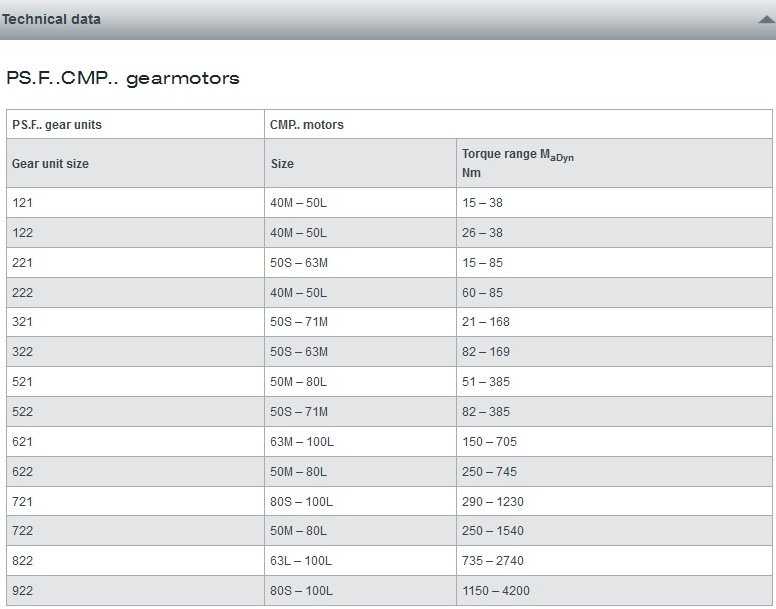Click the Technical data header title

coord(51,19)
